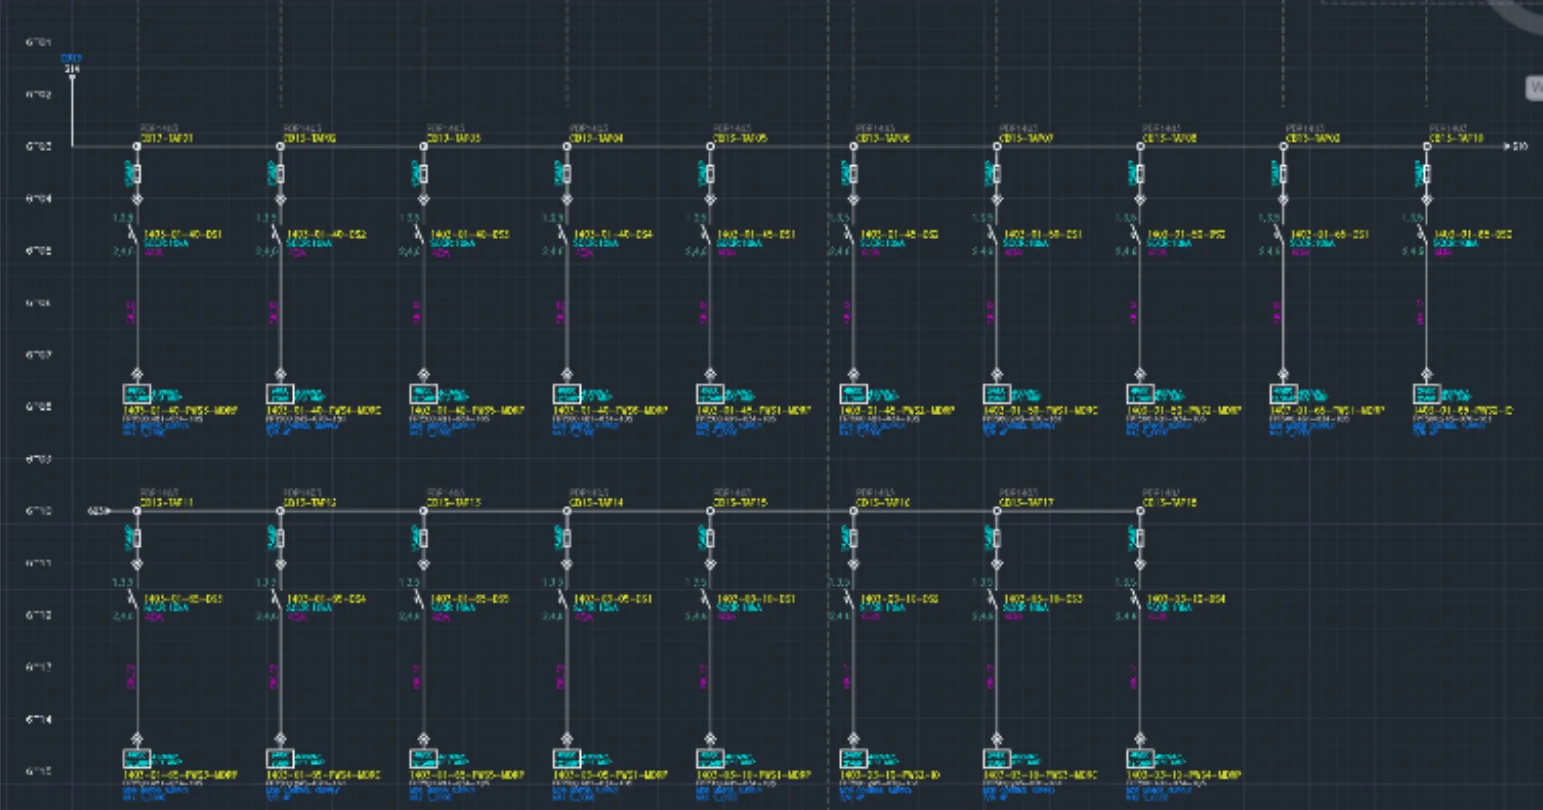This screenshot has width=1543, height=810.
Task: Select the load box at bottom of TAP04 branch
Action: (567, 393)
